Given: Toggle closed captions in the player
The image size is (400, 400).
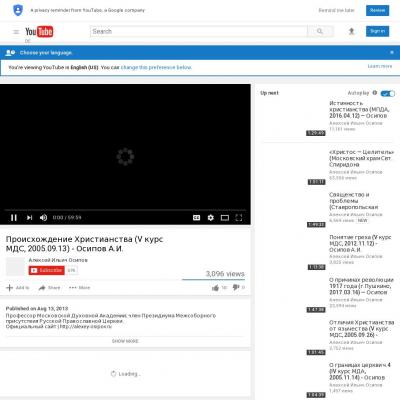Looking at the screenshot, I should tap(197, 218).
